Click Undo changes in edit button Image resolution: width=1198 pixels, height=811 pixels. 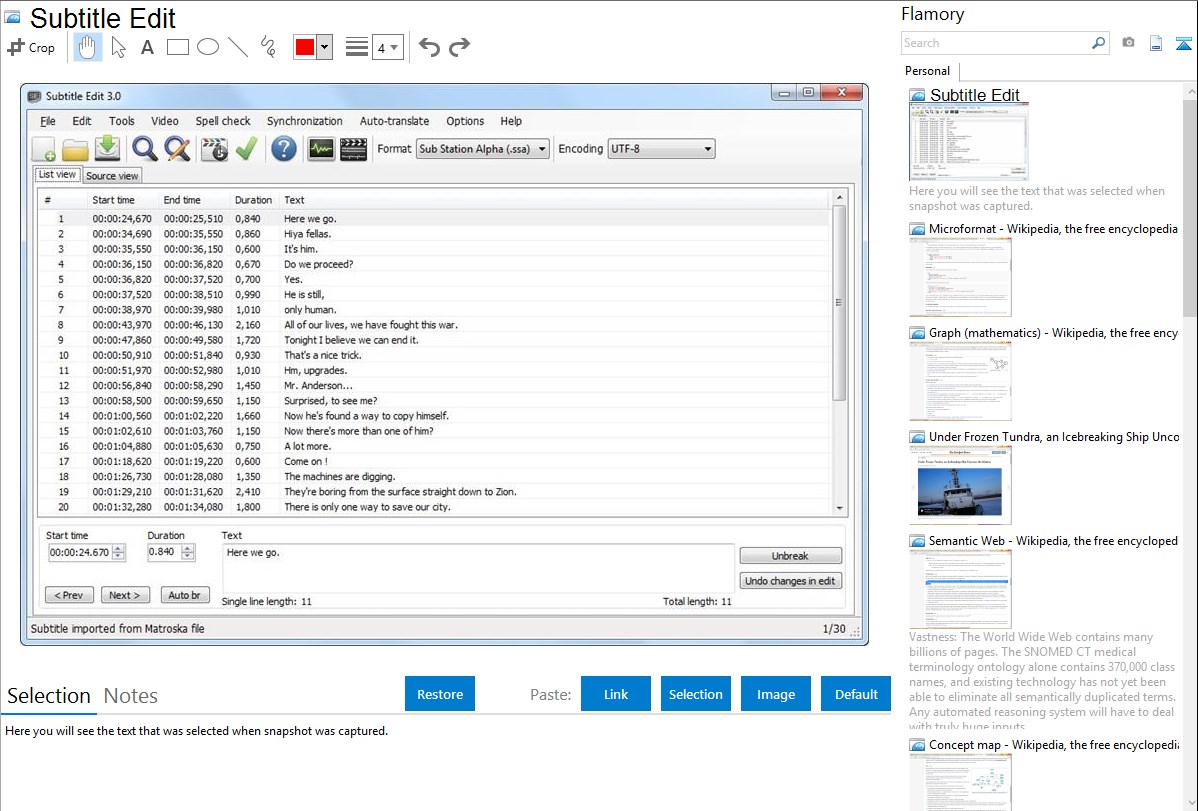[x=791, y=581]
